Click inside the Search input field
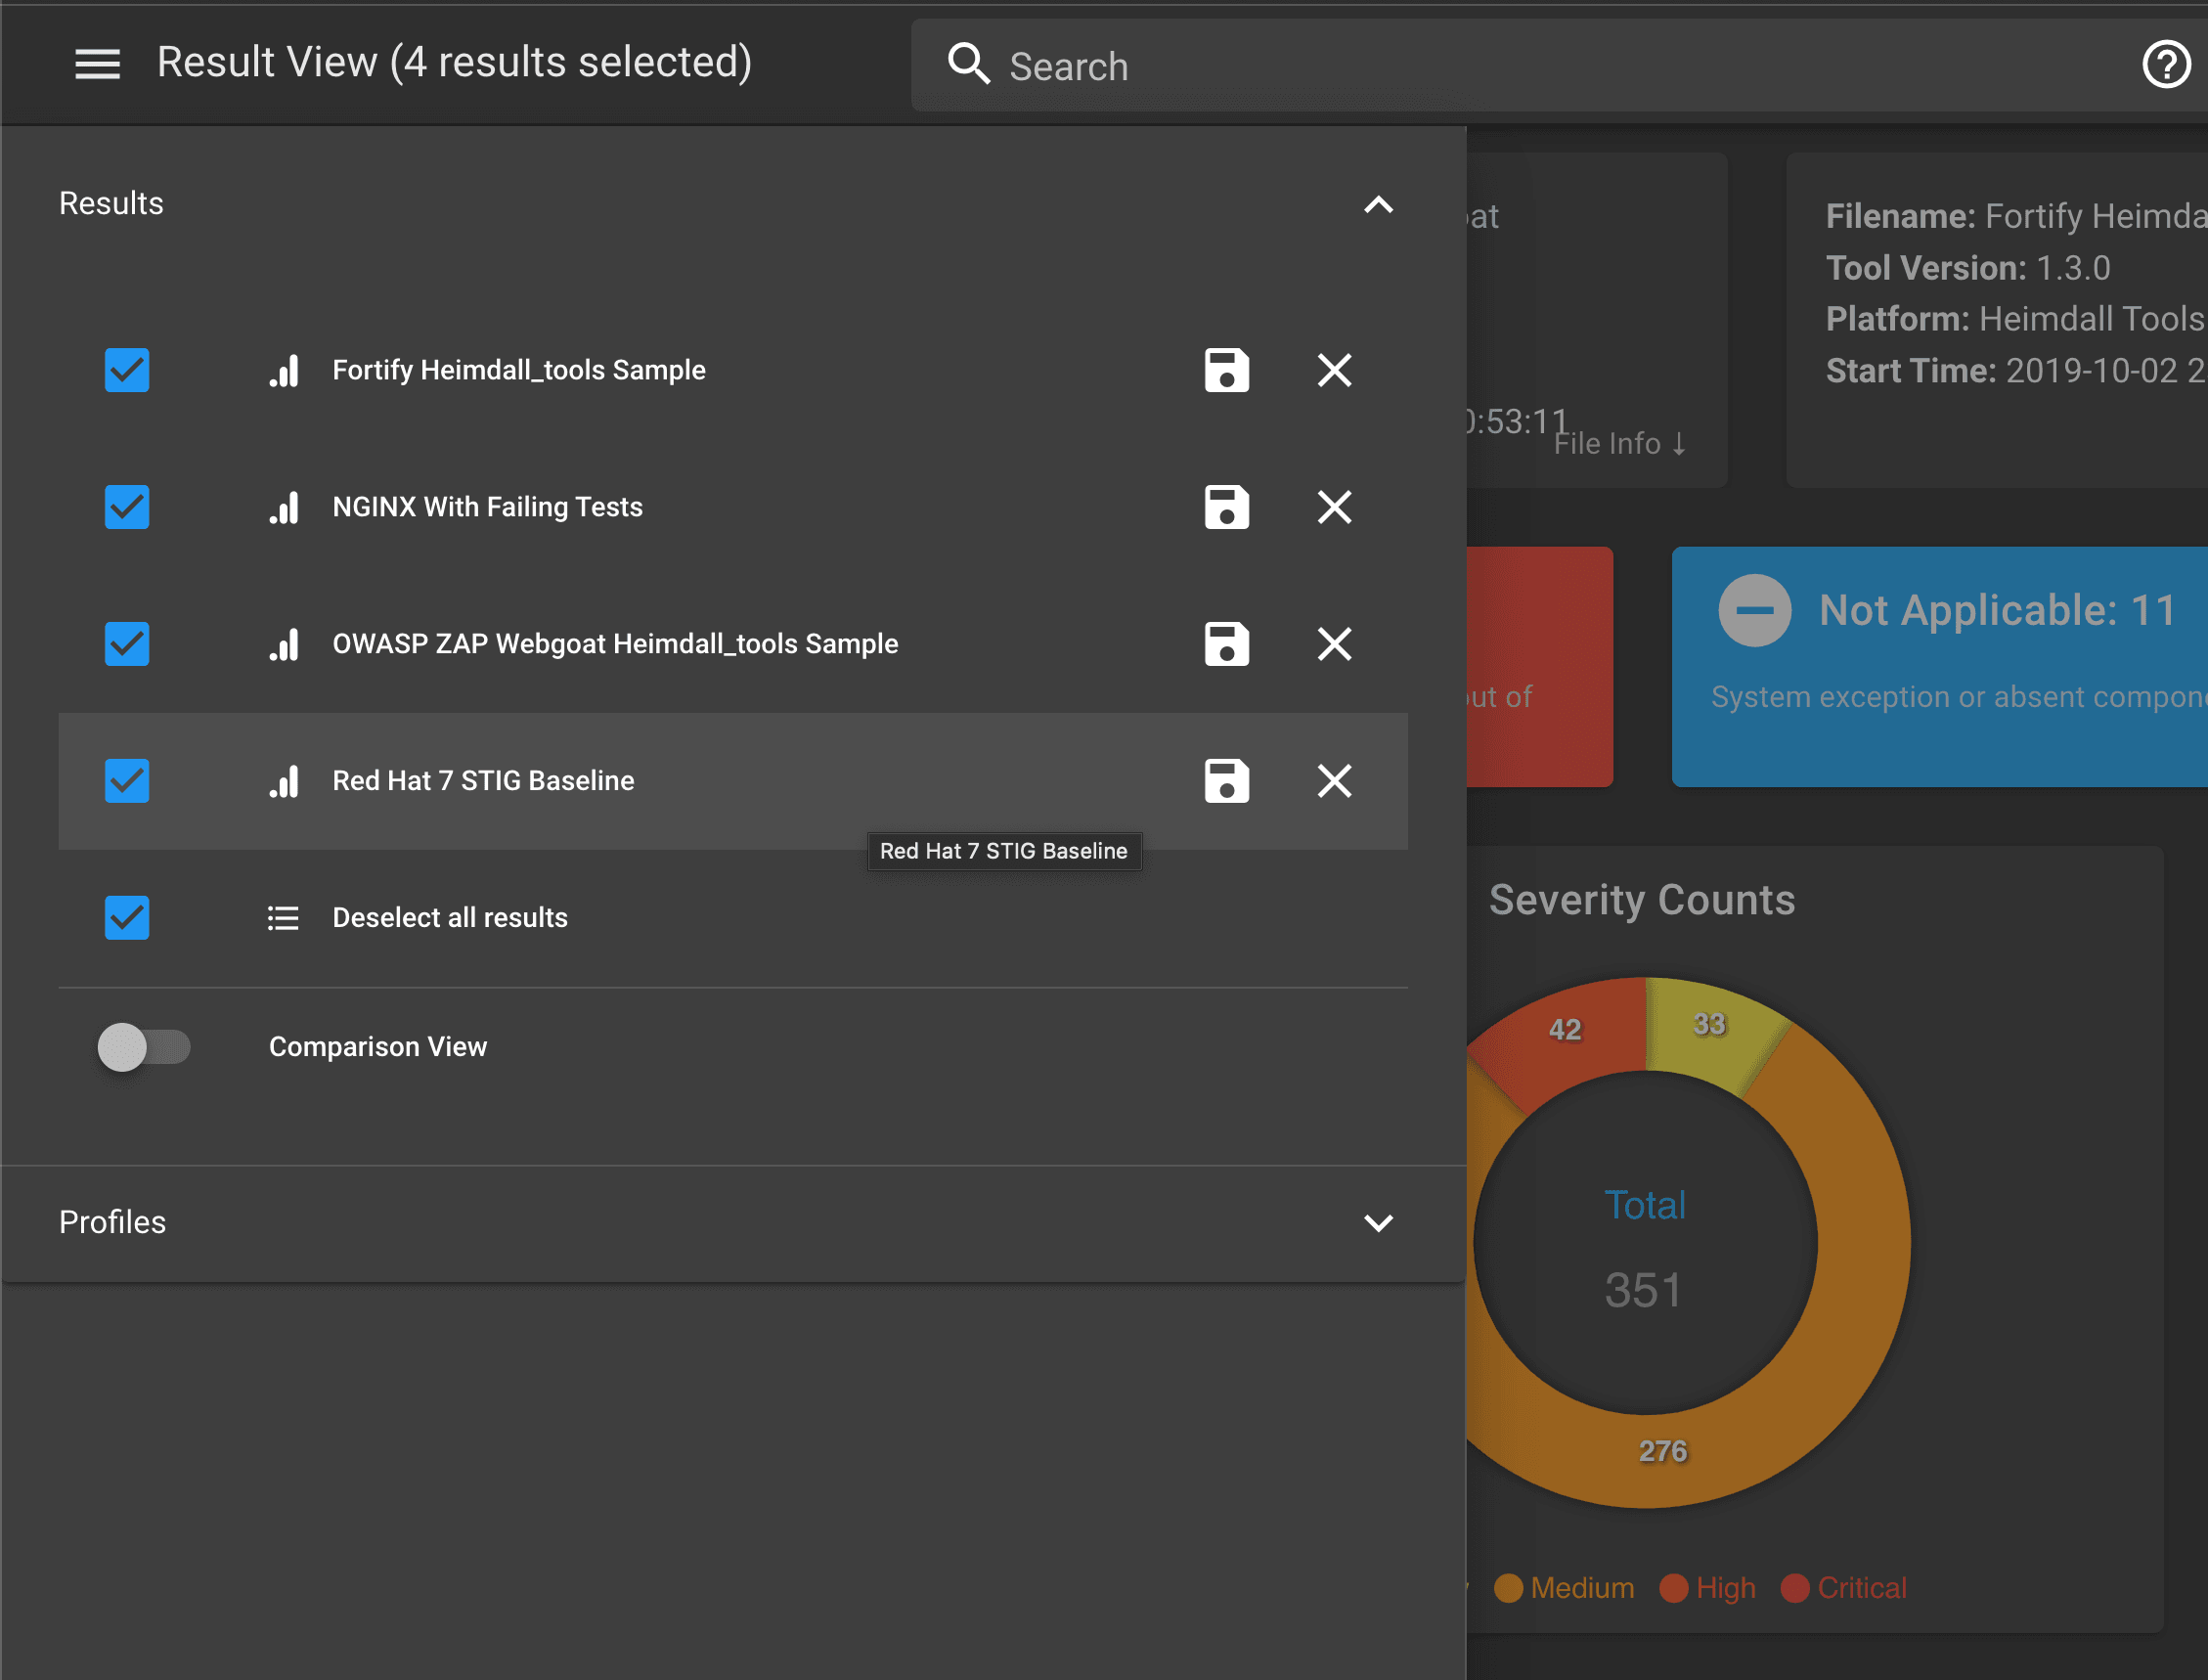2208x1680 pixels. pyautogui.click(x=1300, y=65)
